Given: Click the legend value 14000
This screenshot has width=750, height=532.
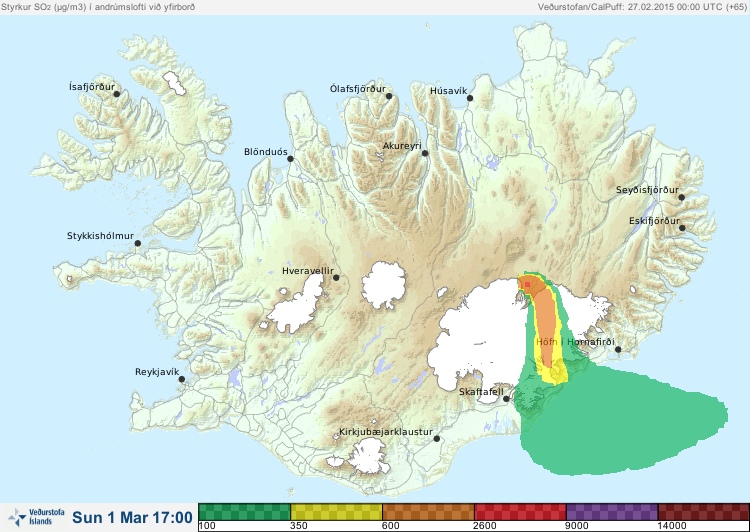Looking at the screenshot, I should [672, 526].
